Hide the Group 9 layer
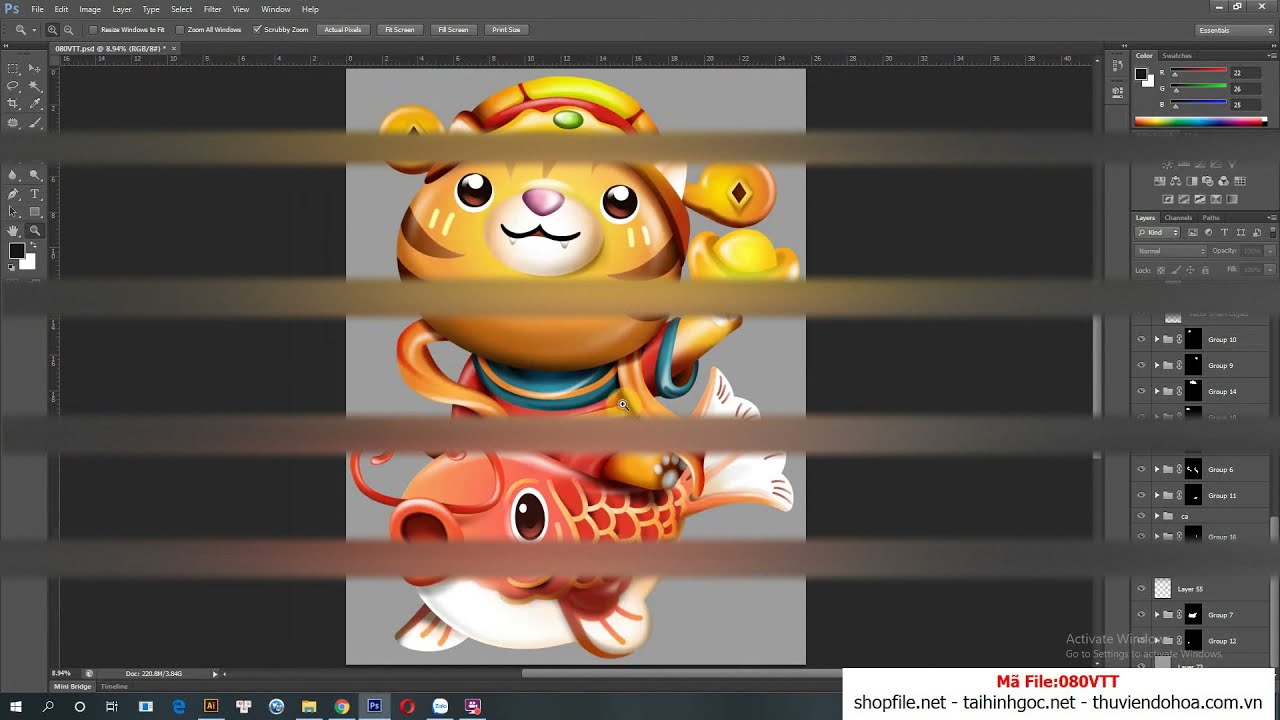1280x720 pixels. click(1141, 365)
